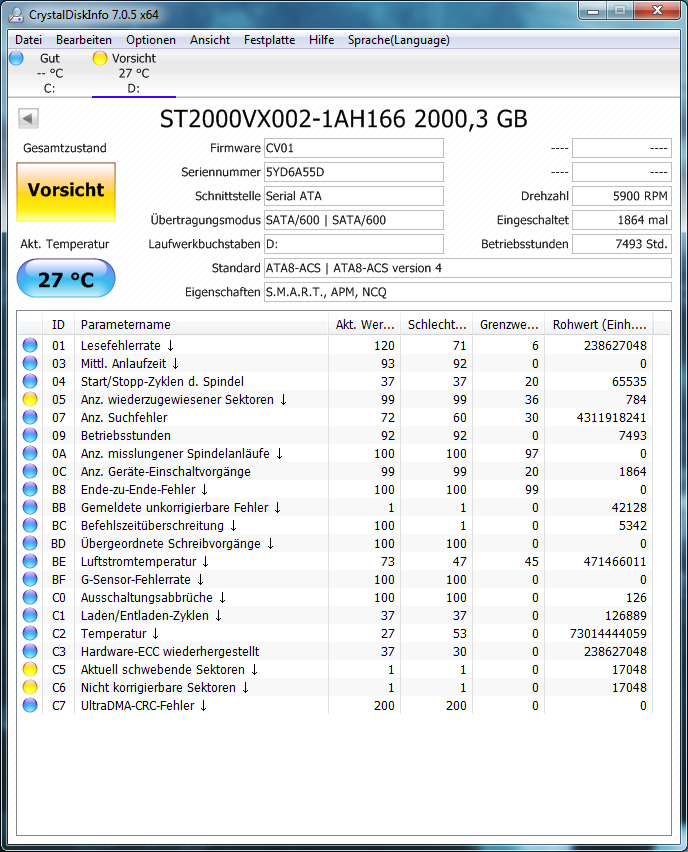688x852 pixels.
Task: Click the Firmware field CV01
Action: coord(354,148)
